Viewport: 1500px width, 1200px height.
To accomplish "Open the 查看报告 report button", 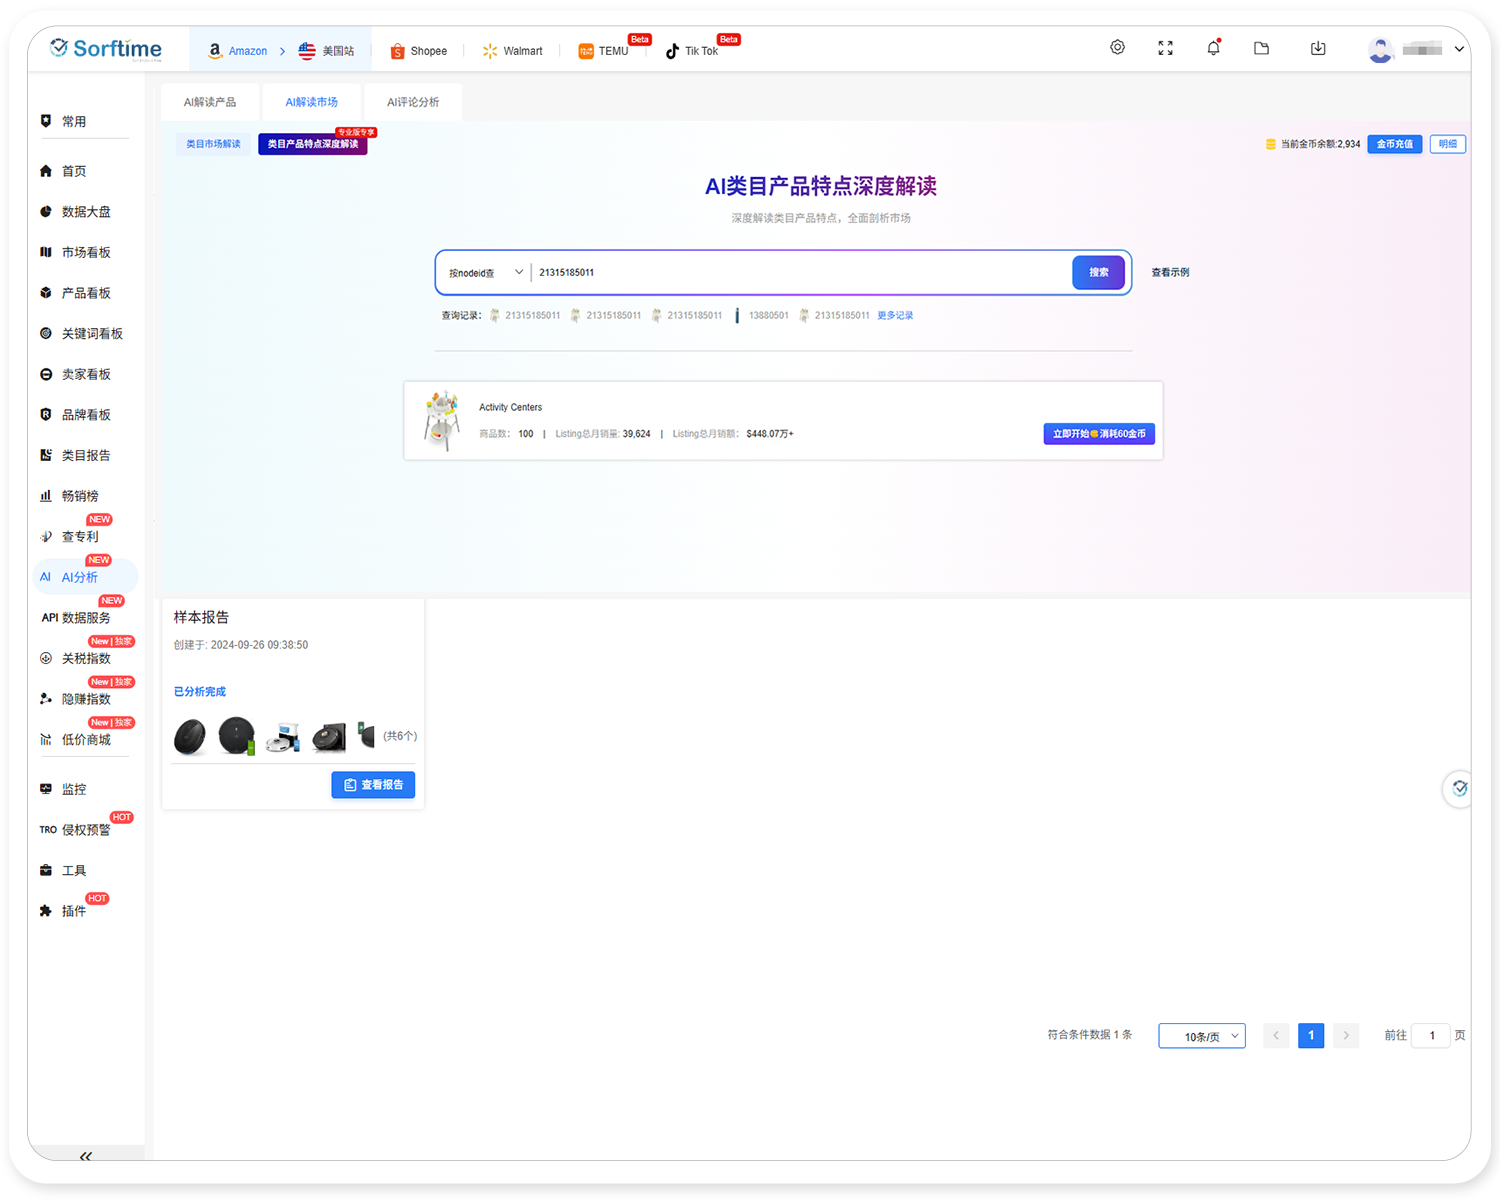I will tap(373, 785).
